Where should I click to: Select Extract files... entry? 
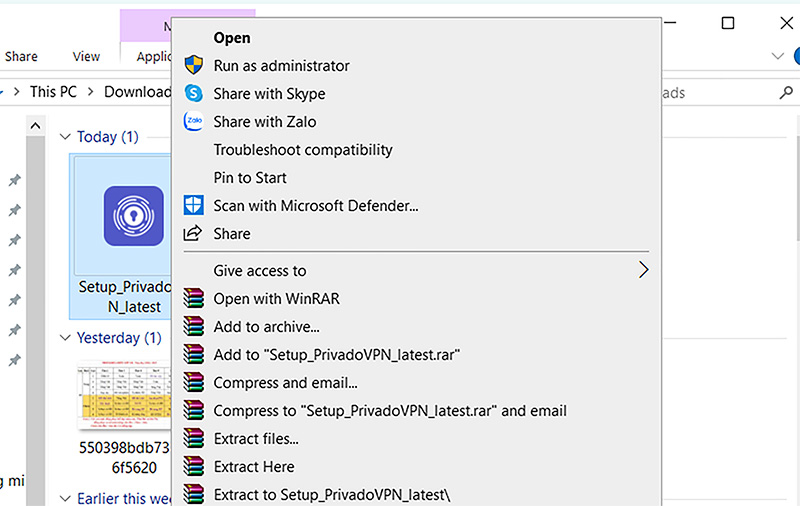(x=256, y=439)
